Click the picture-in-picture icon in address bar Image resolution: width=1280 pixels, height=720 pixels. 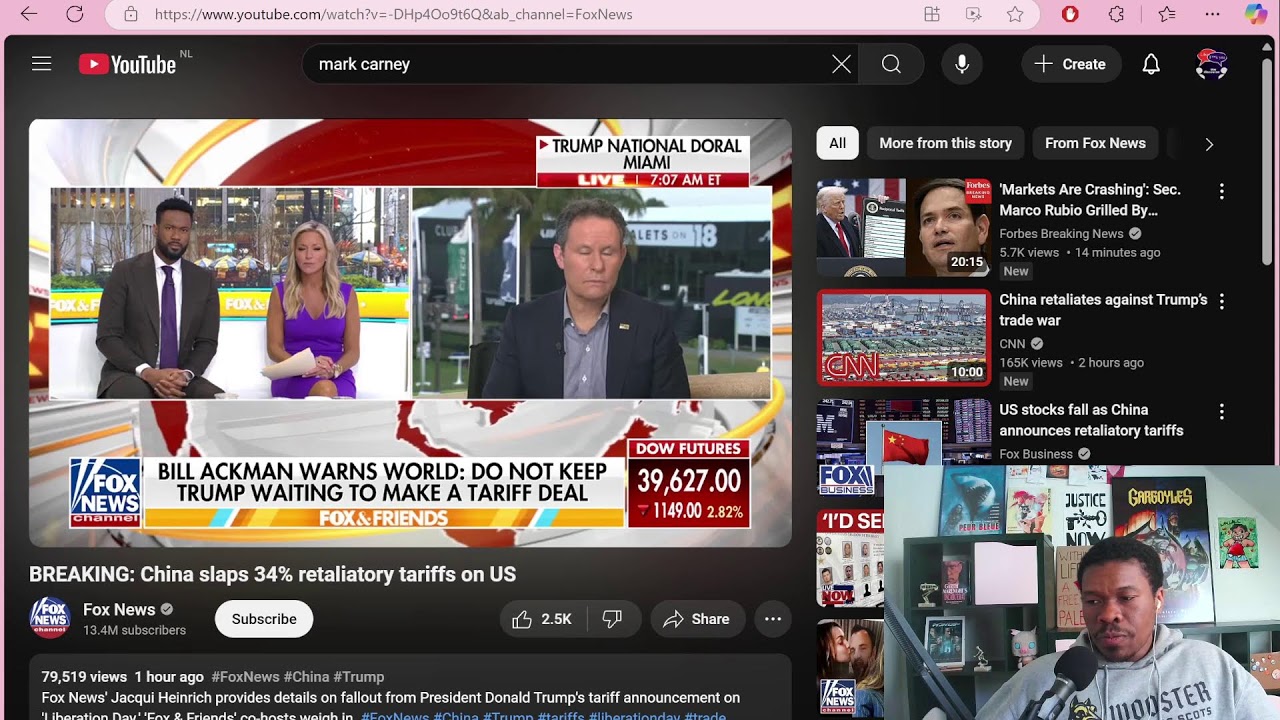point(974,14)
